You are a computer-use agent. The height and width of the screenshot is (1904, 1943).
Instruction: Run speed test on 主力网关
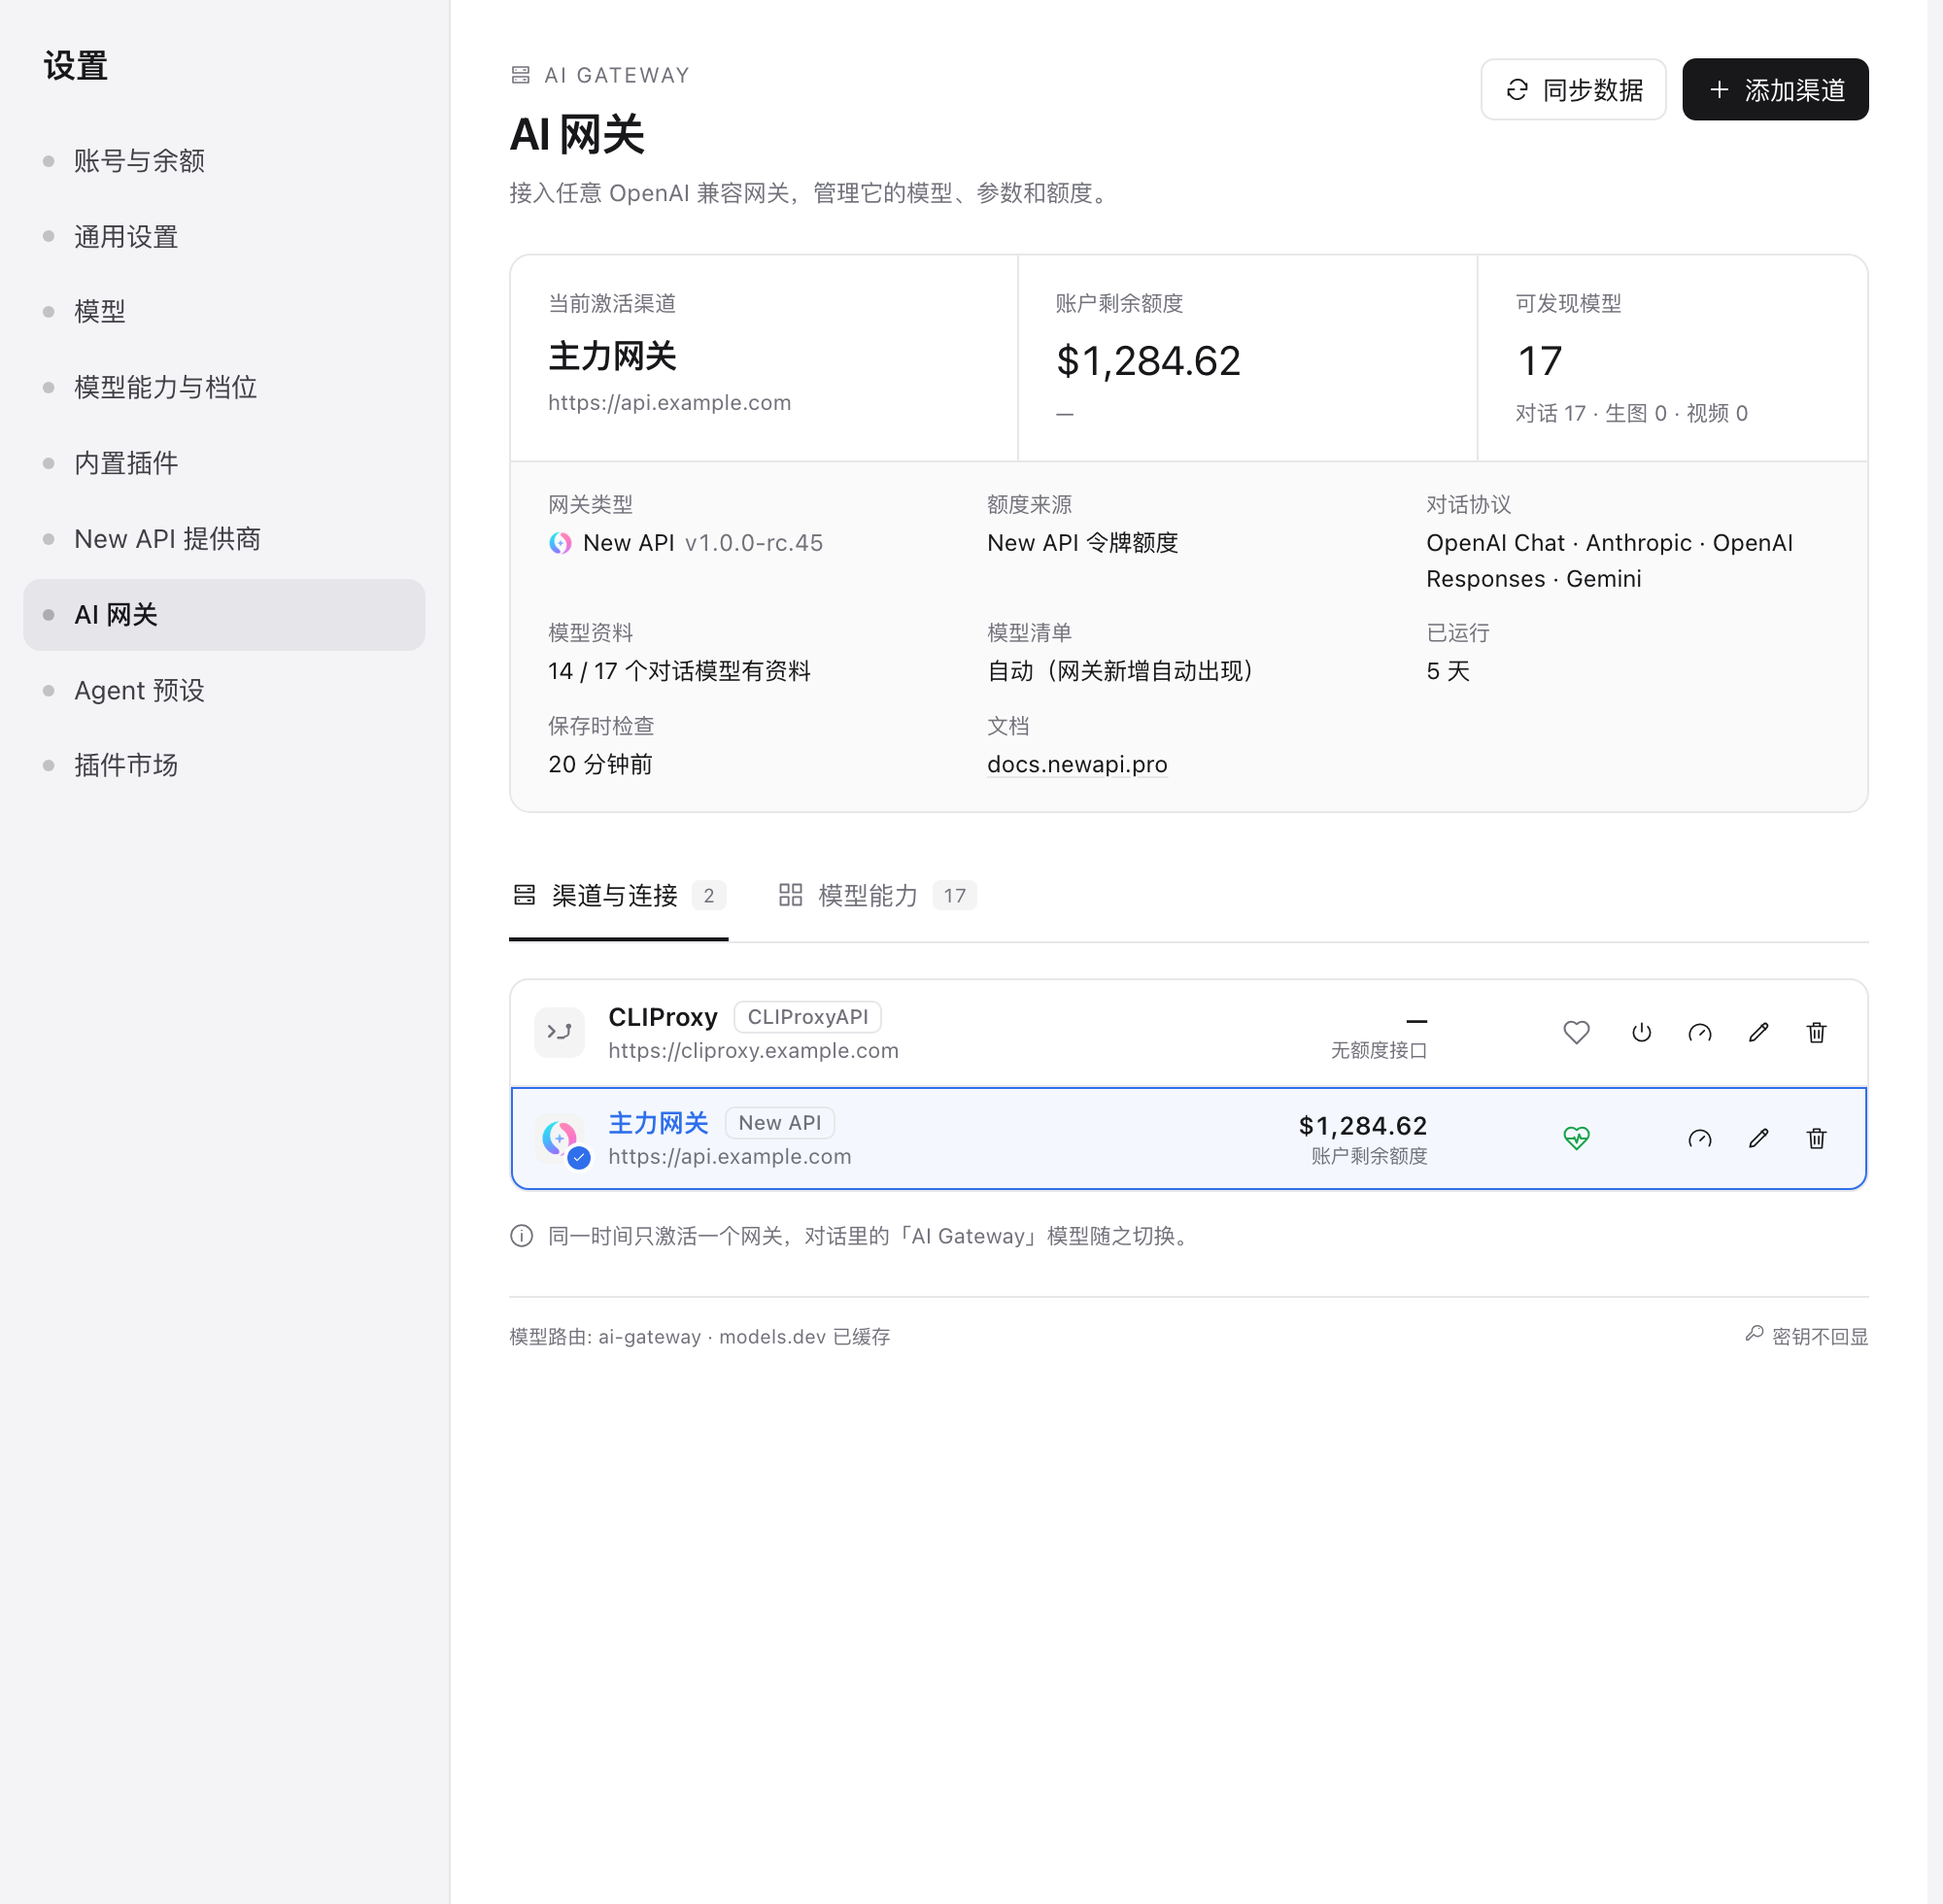tap(1699, 1138)
